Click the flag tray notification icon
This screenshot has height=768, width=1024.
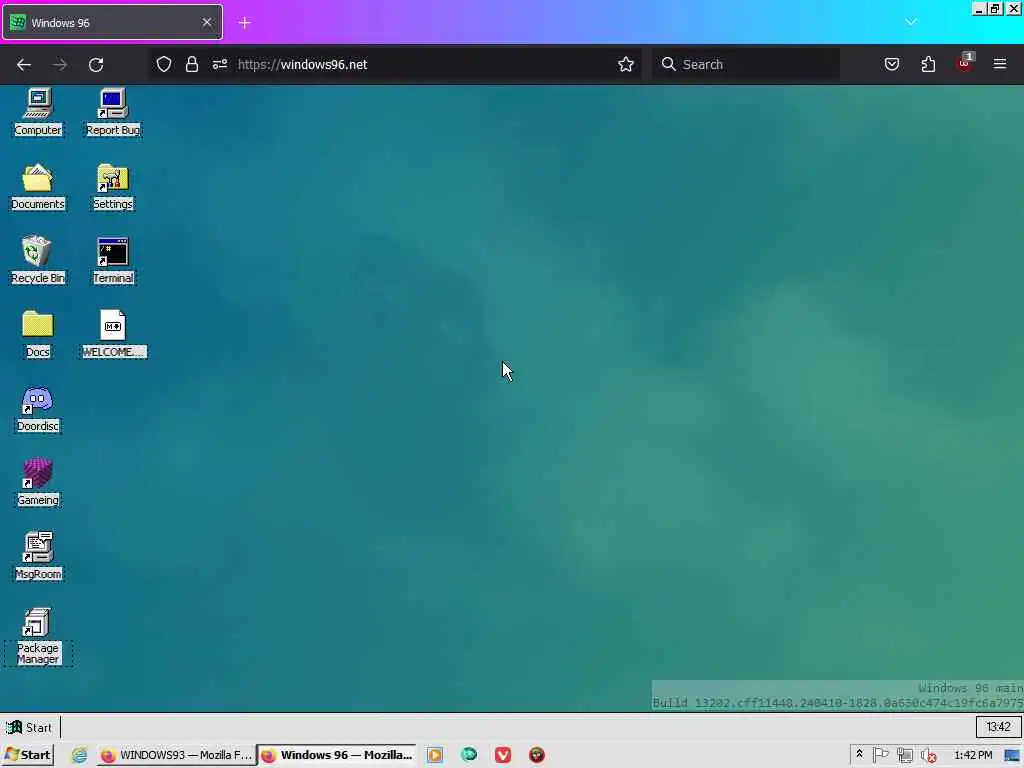click(880, 755)
